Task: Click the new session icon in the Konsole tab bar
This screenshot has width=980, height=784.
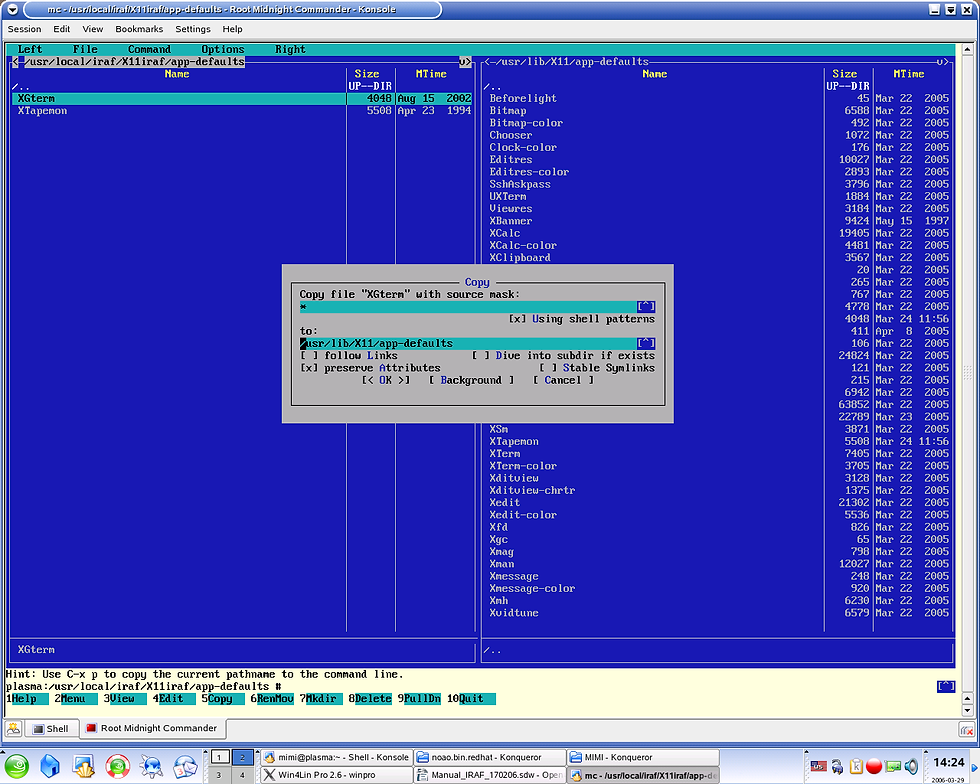Action: click(x=14, y=728)
